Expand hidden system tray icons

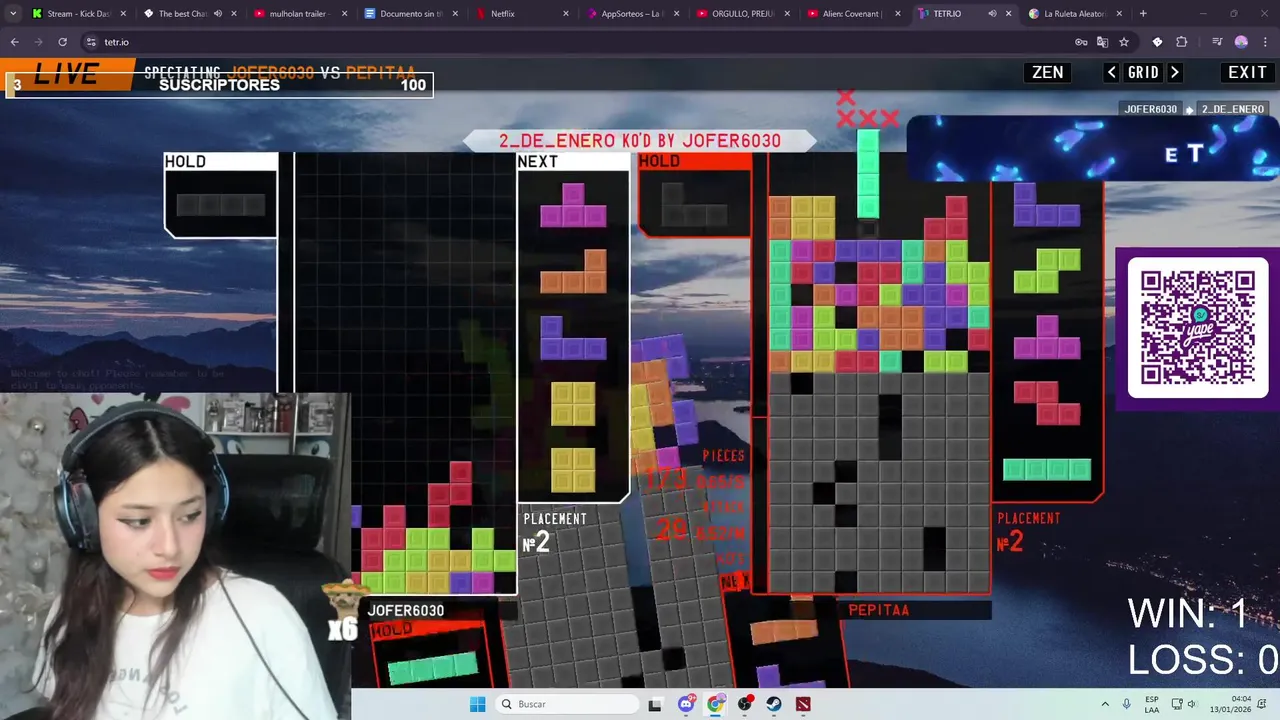(1105, 704)
